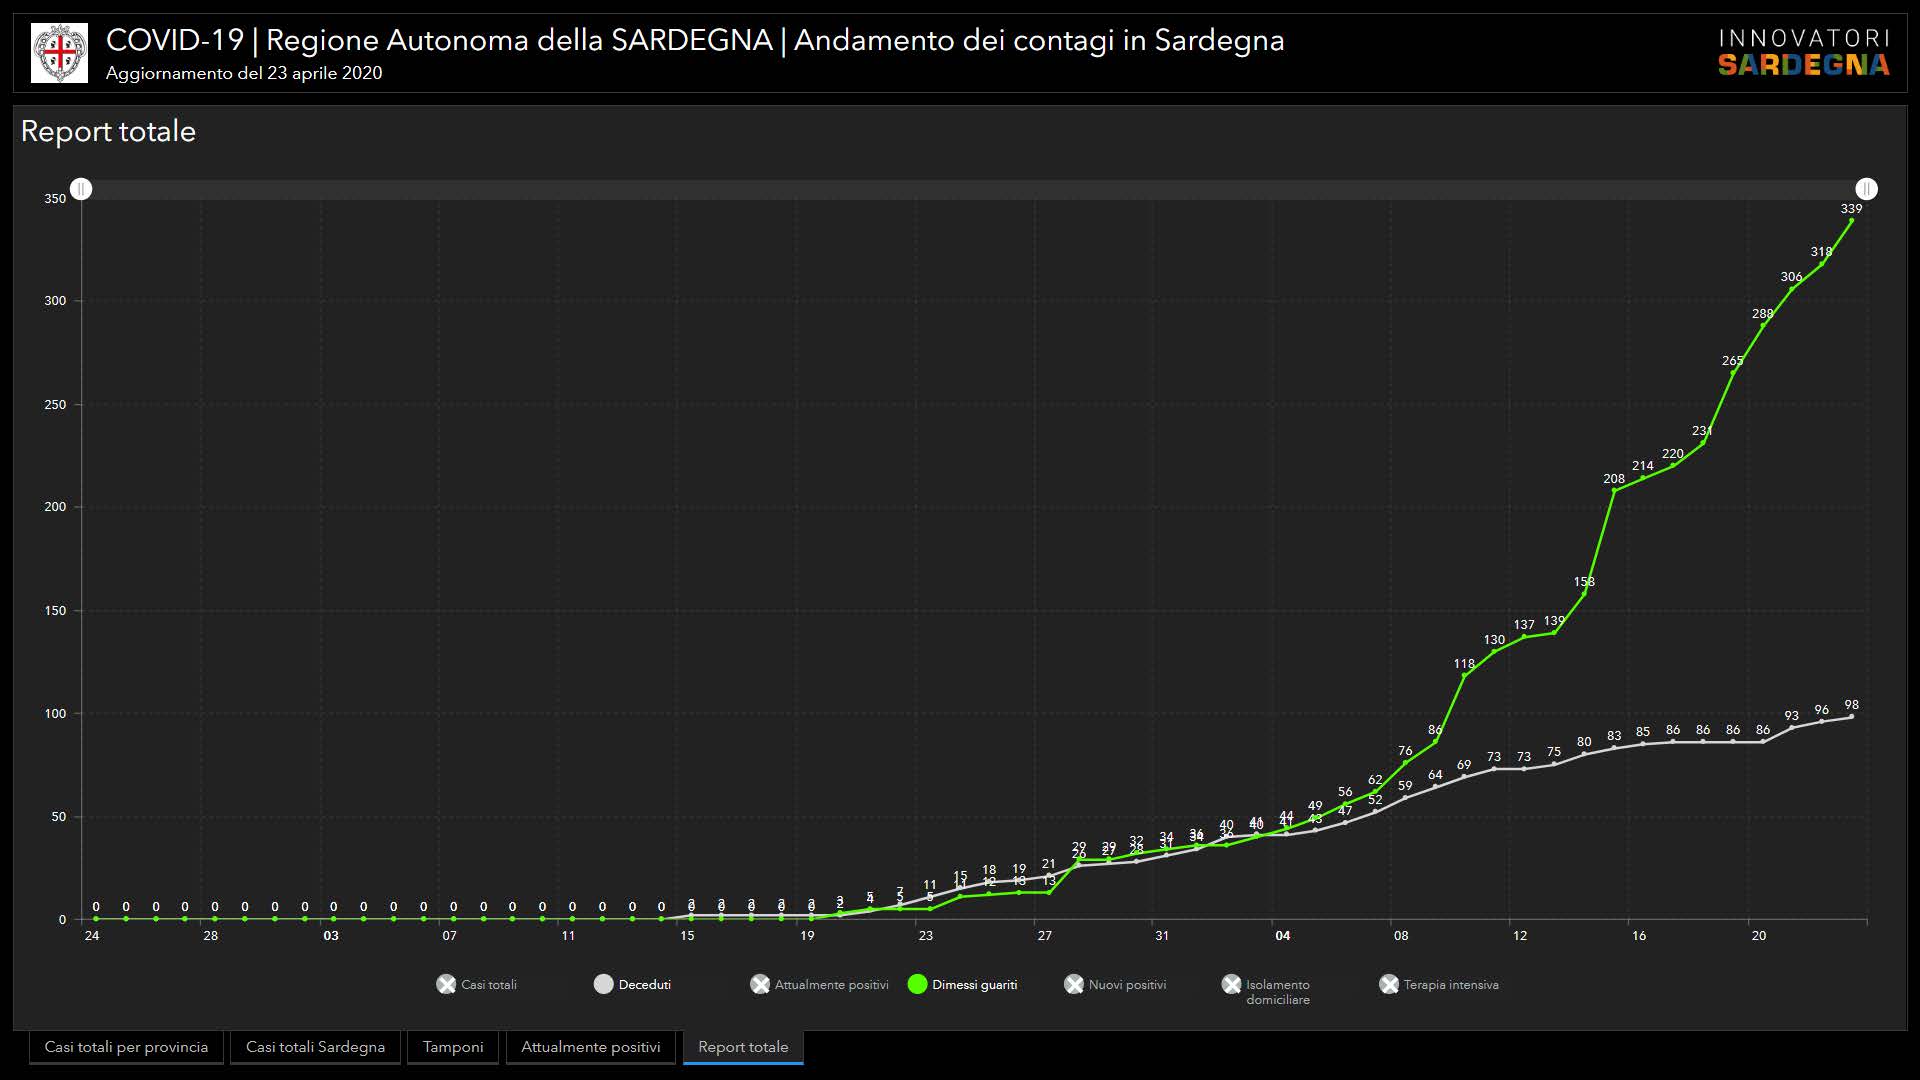The width and height of the screenshot is (1920, 1080).
Task: Enable the Casi totali legend marker
Action: click(x=446, y=985)
